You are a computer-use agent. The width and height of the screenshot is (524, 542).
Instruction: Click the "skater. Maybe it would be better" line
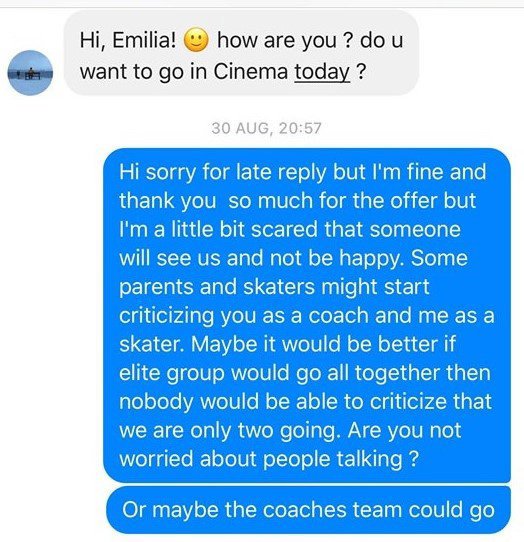coord(288,344)
